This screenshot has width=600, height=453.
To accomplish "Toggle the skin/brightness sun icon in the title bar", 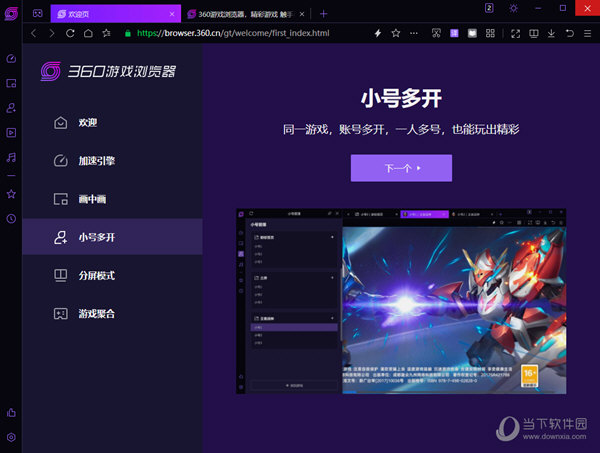I will point(514,8).
